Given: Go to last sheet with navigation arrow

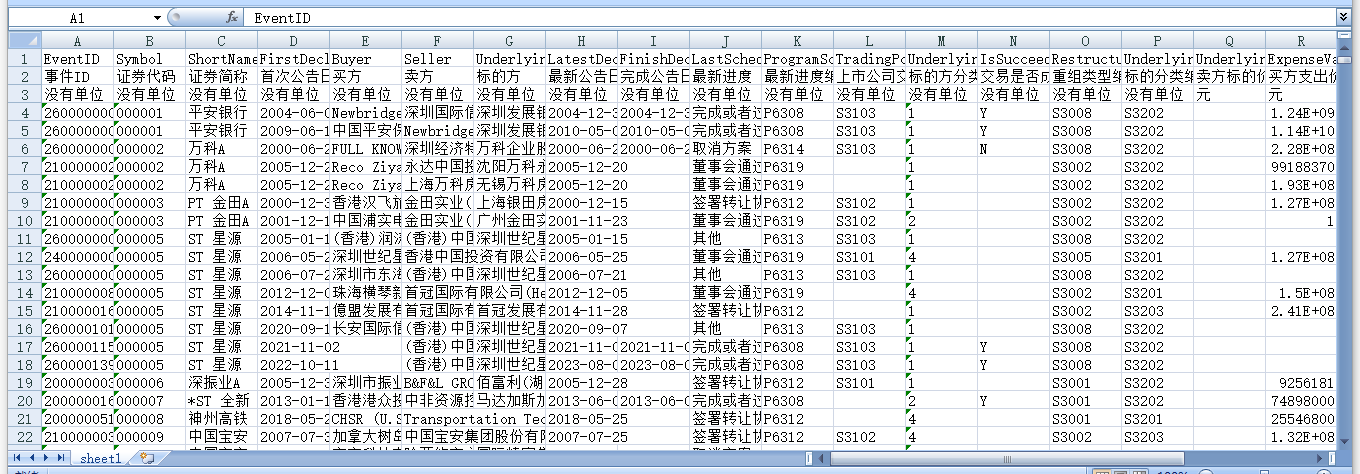Looking at the screenshot, I should click(62, 458).
